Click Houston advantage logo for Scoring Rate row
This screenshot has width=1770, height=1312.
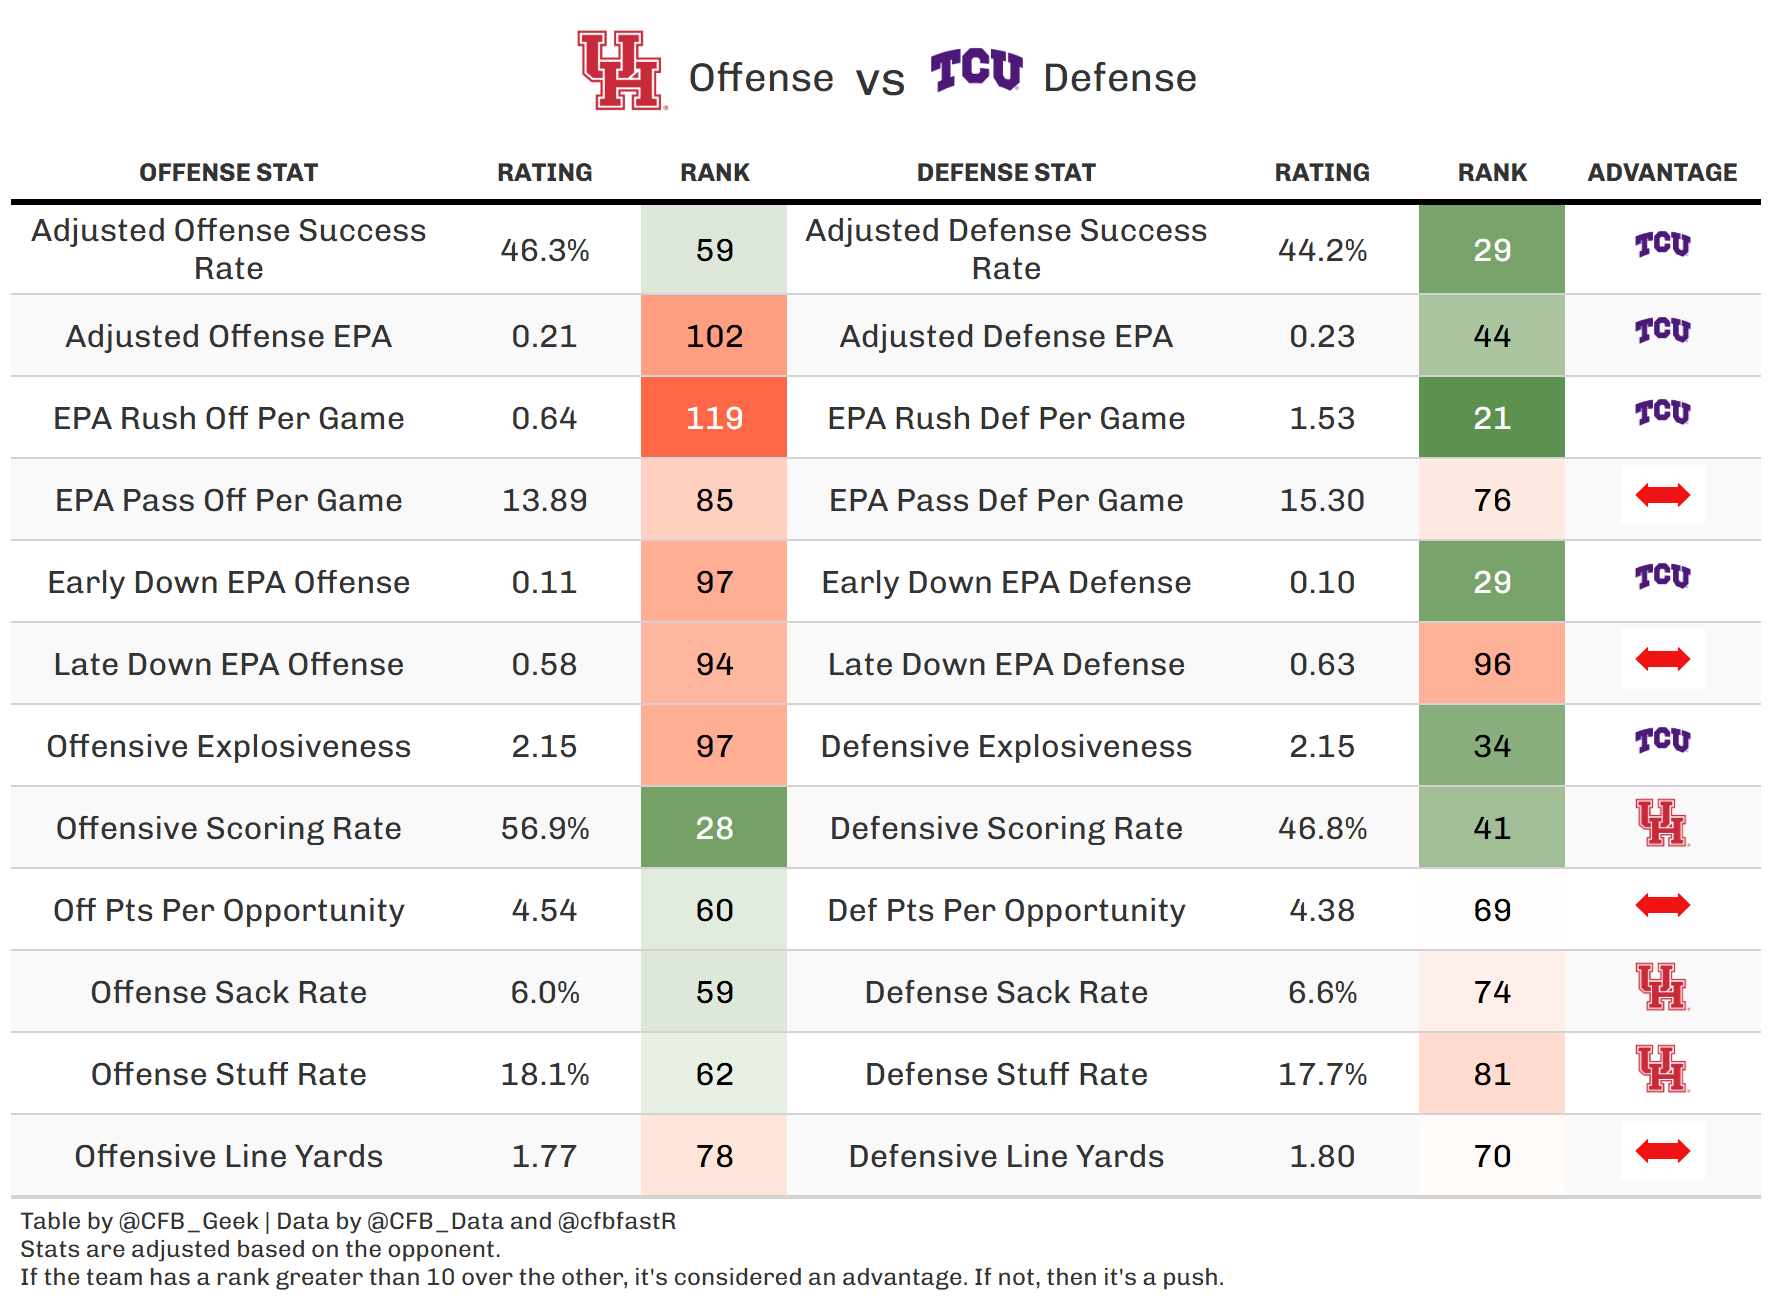coord(1662,823)
